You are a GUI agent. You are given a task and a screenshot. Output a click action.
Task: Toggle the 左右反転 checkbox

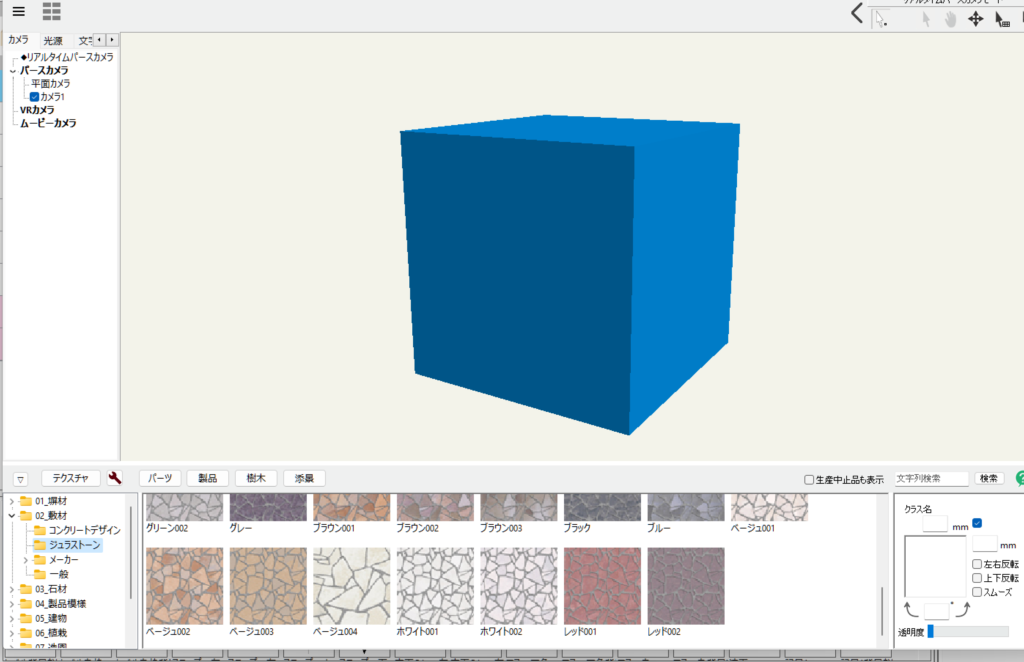[x=977, y=564]
